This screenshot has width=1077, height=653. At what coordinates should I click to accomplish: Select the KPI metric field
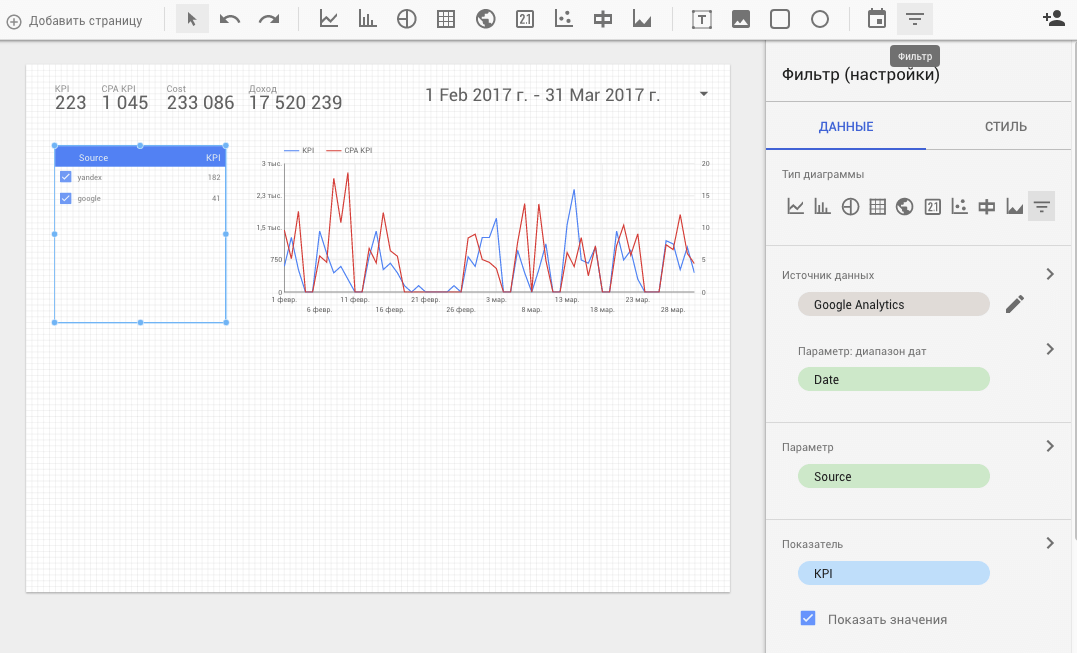[893, 574]
